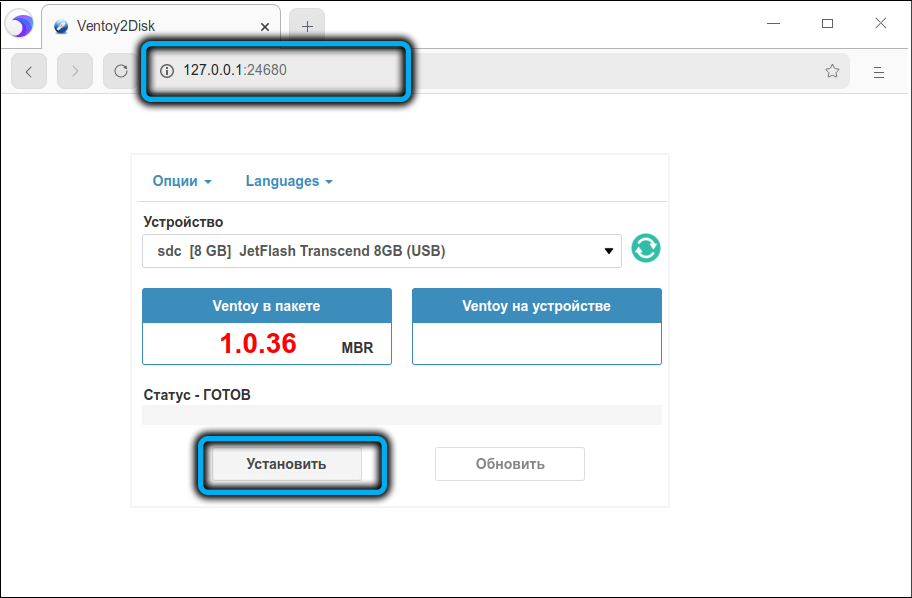Open a new browser tab
This screenshot has width=912, height=598.
tap(307, 26)
